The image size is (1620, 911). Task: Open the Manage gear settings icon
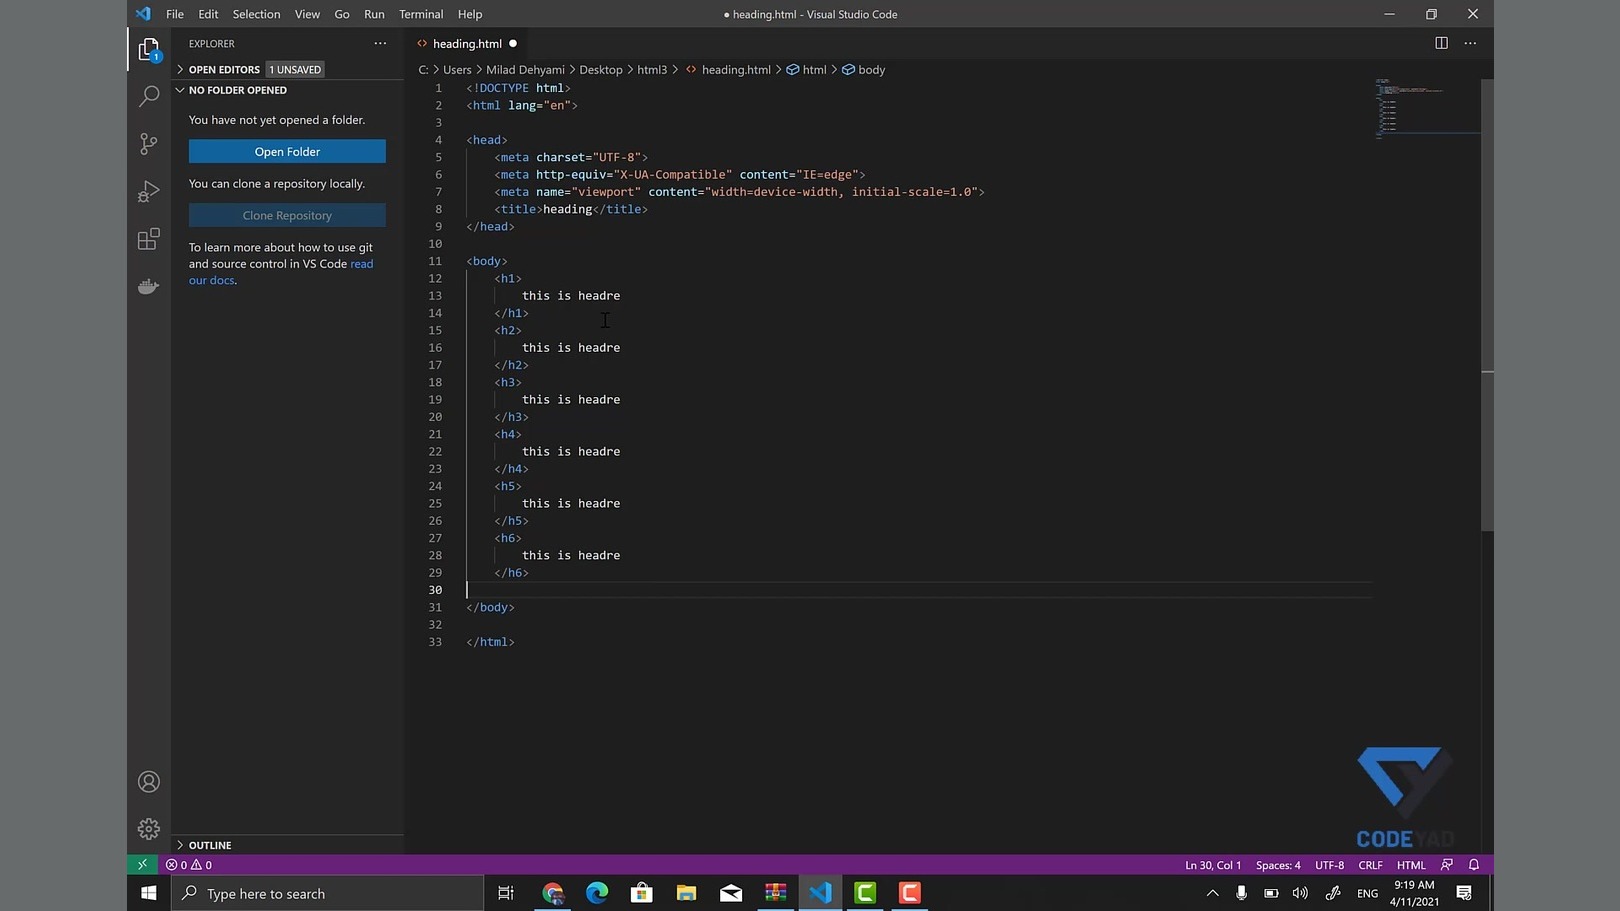click(149, 829)
